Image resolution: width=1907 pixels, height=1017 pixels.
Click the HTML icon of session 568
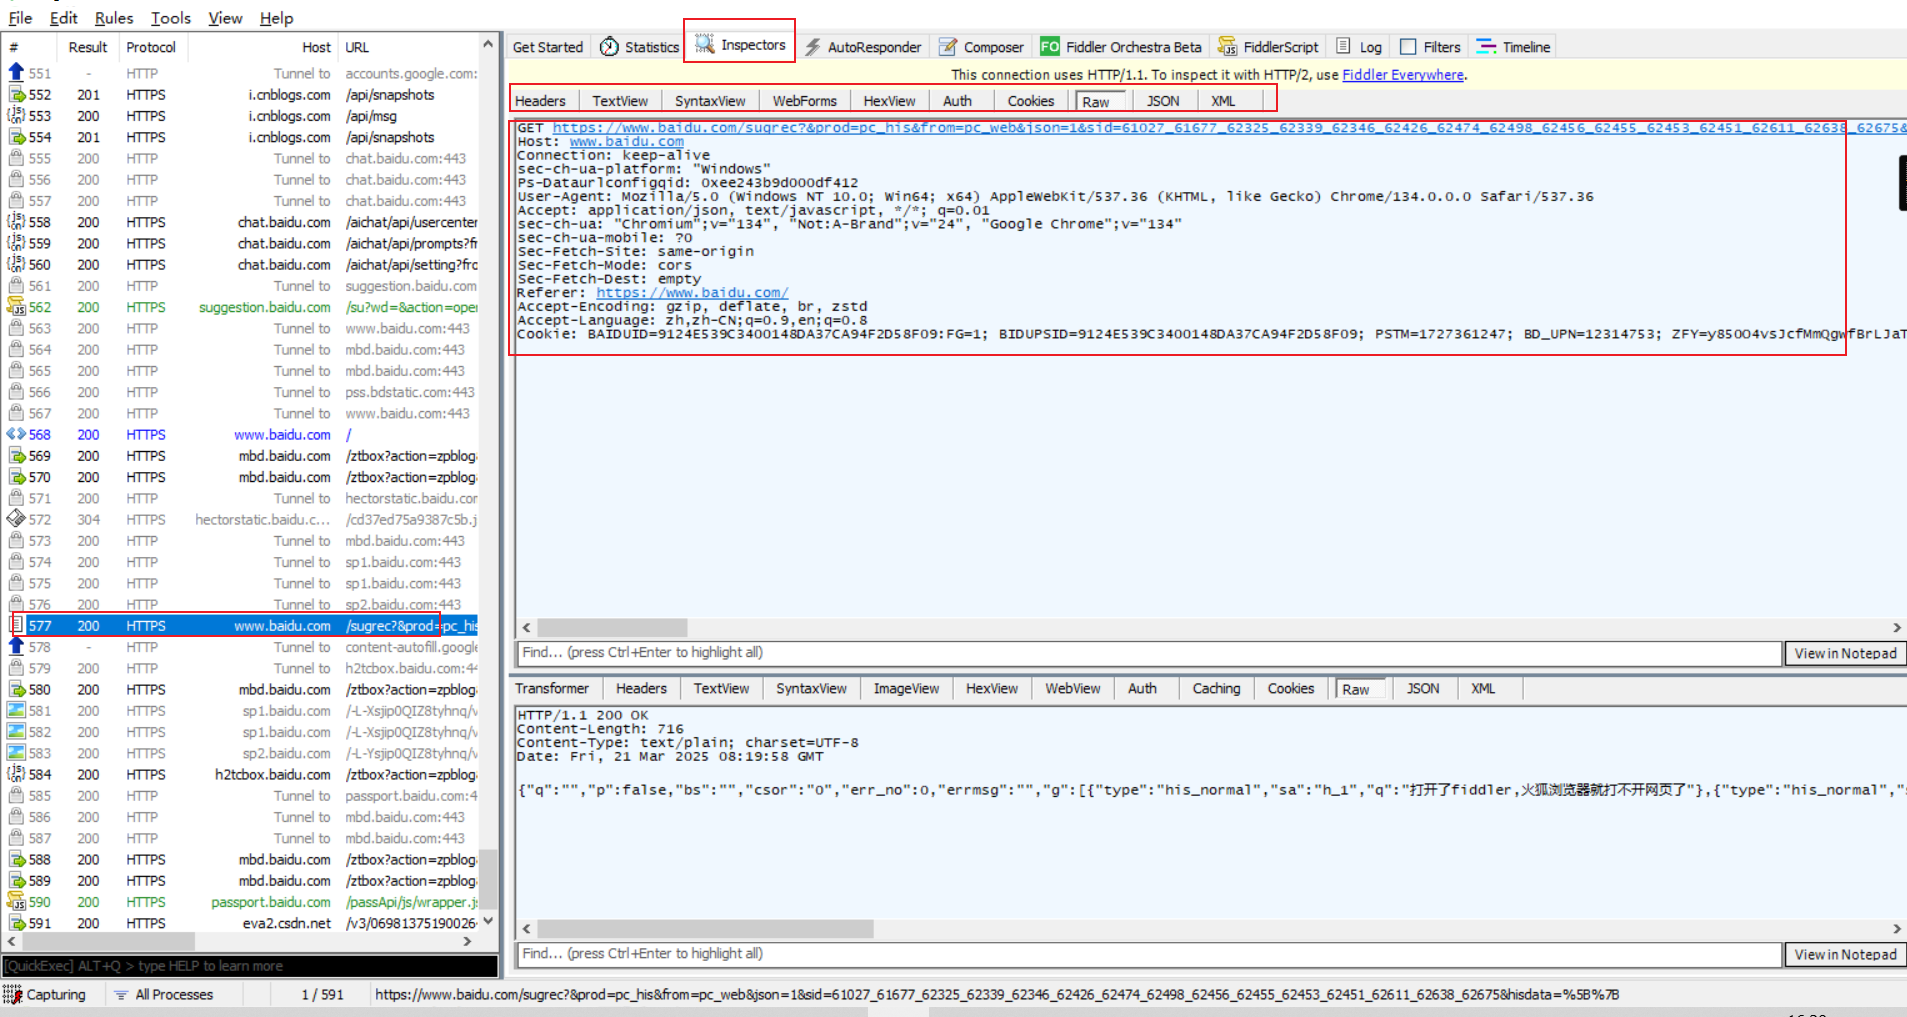point(16,434)
